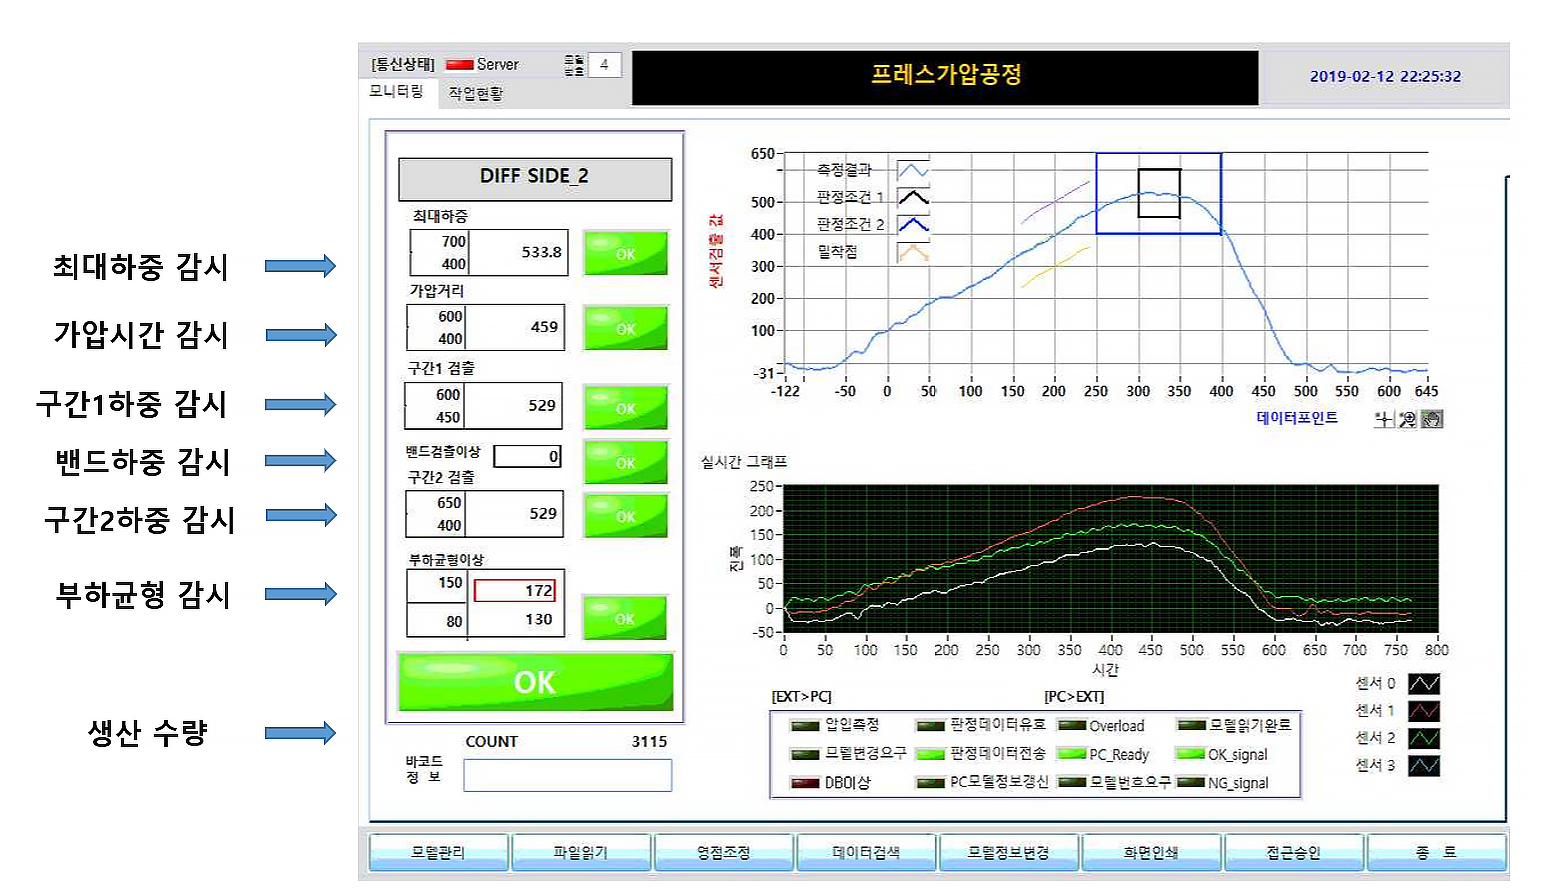Image resolution: width=1543 pixels, height=896 pixels.
Task: Switch to the 모니터링 tab
Action: (397, 92)
